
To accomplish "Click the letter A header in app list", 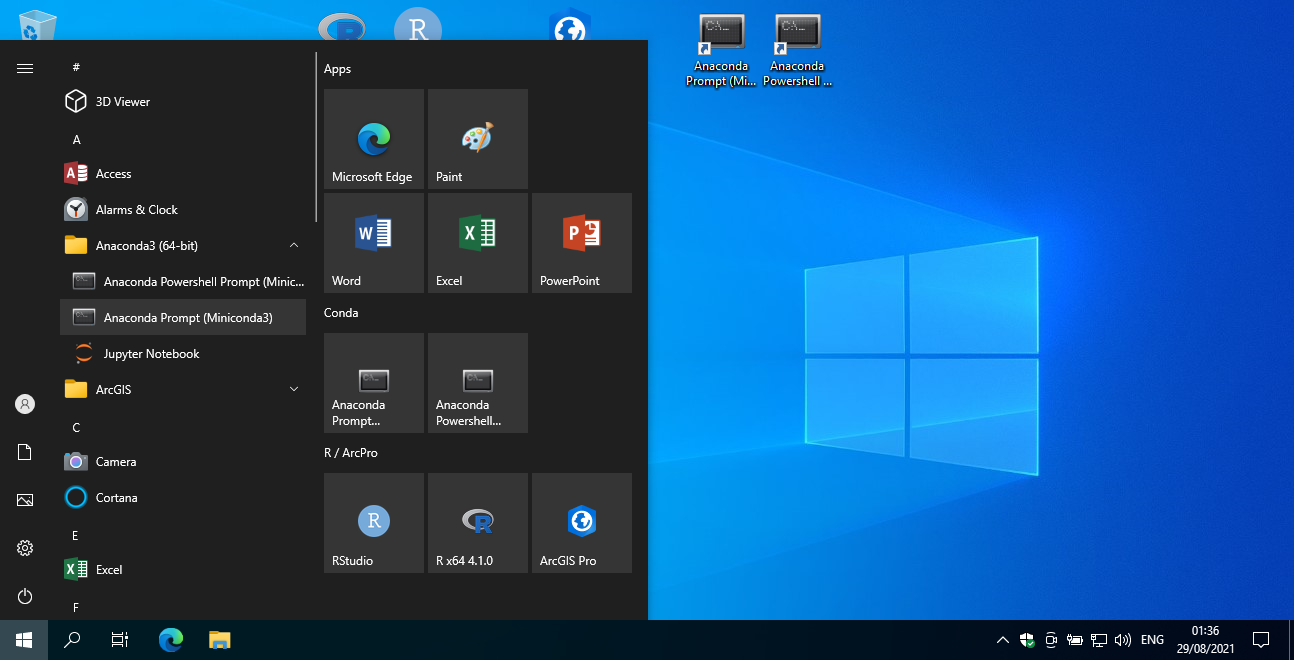I will [x=77, y=139].
